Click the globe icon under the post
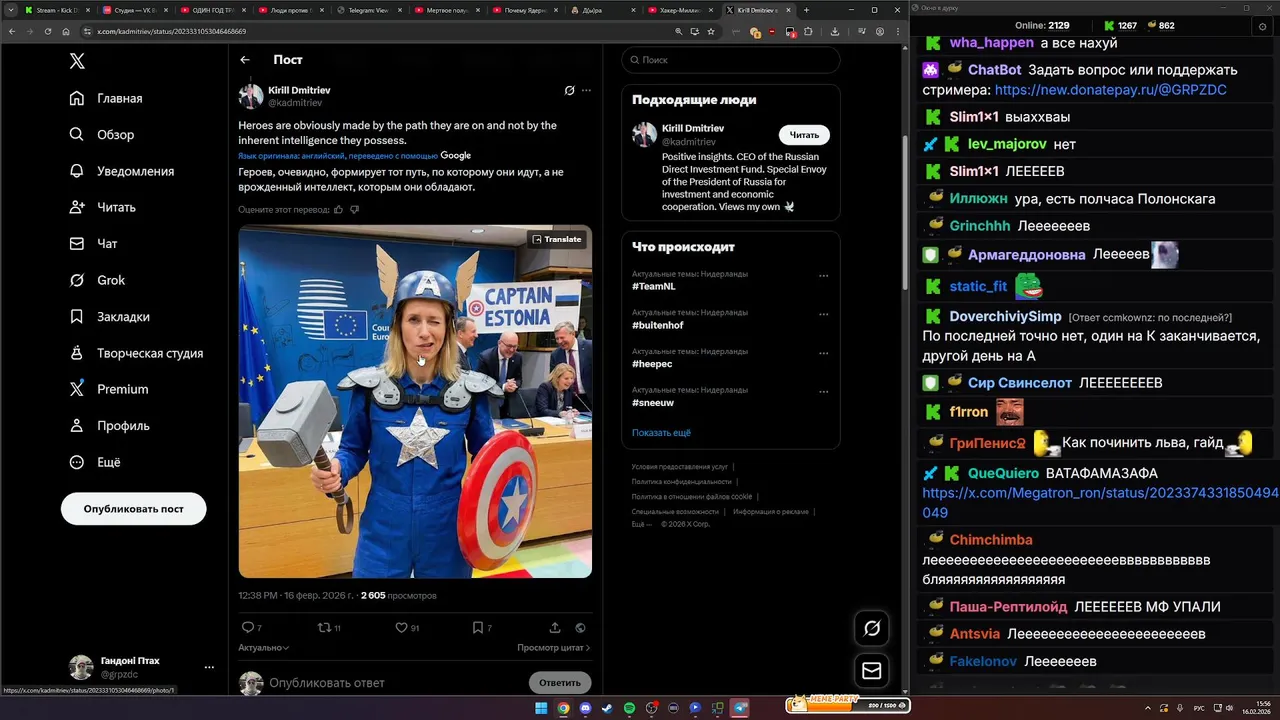The height and width of the screenshot is (720, 1280). click(581, 628)
